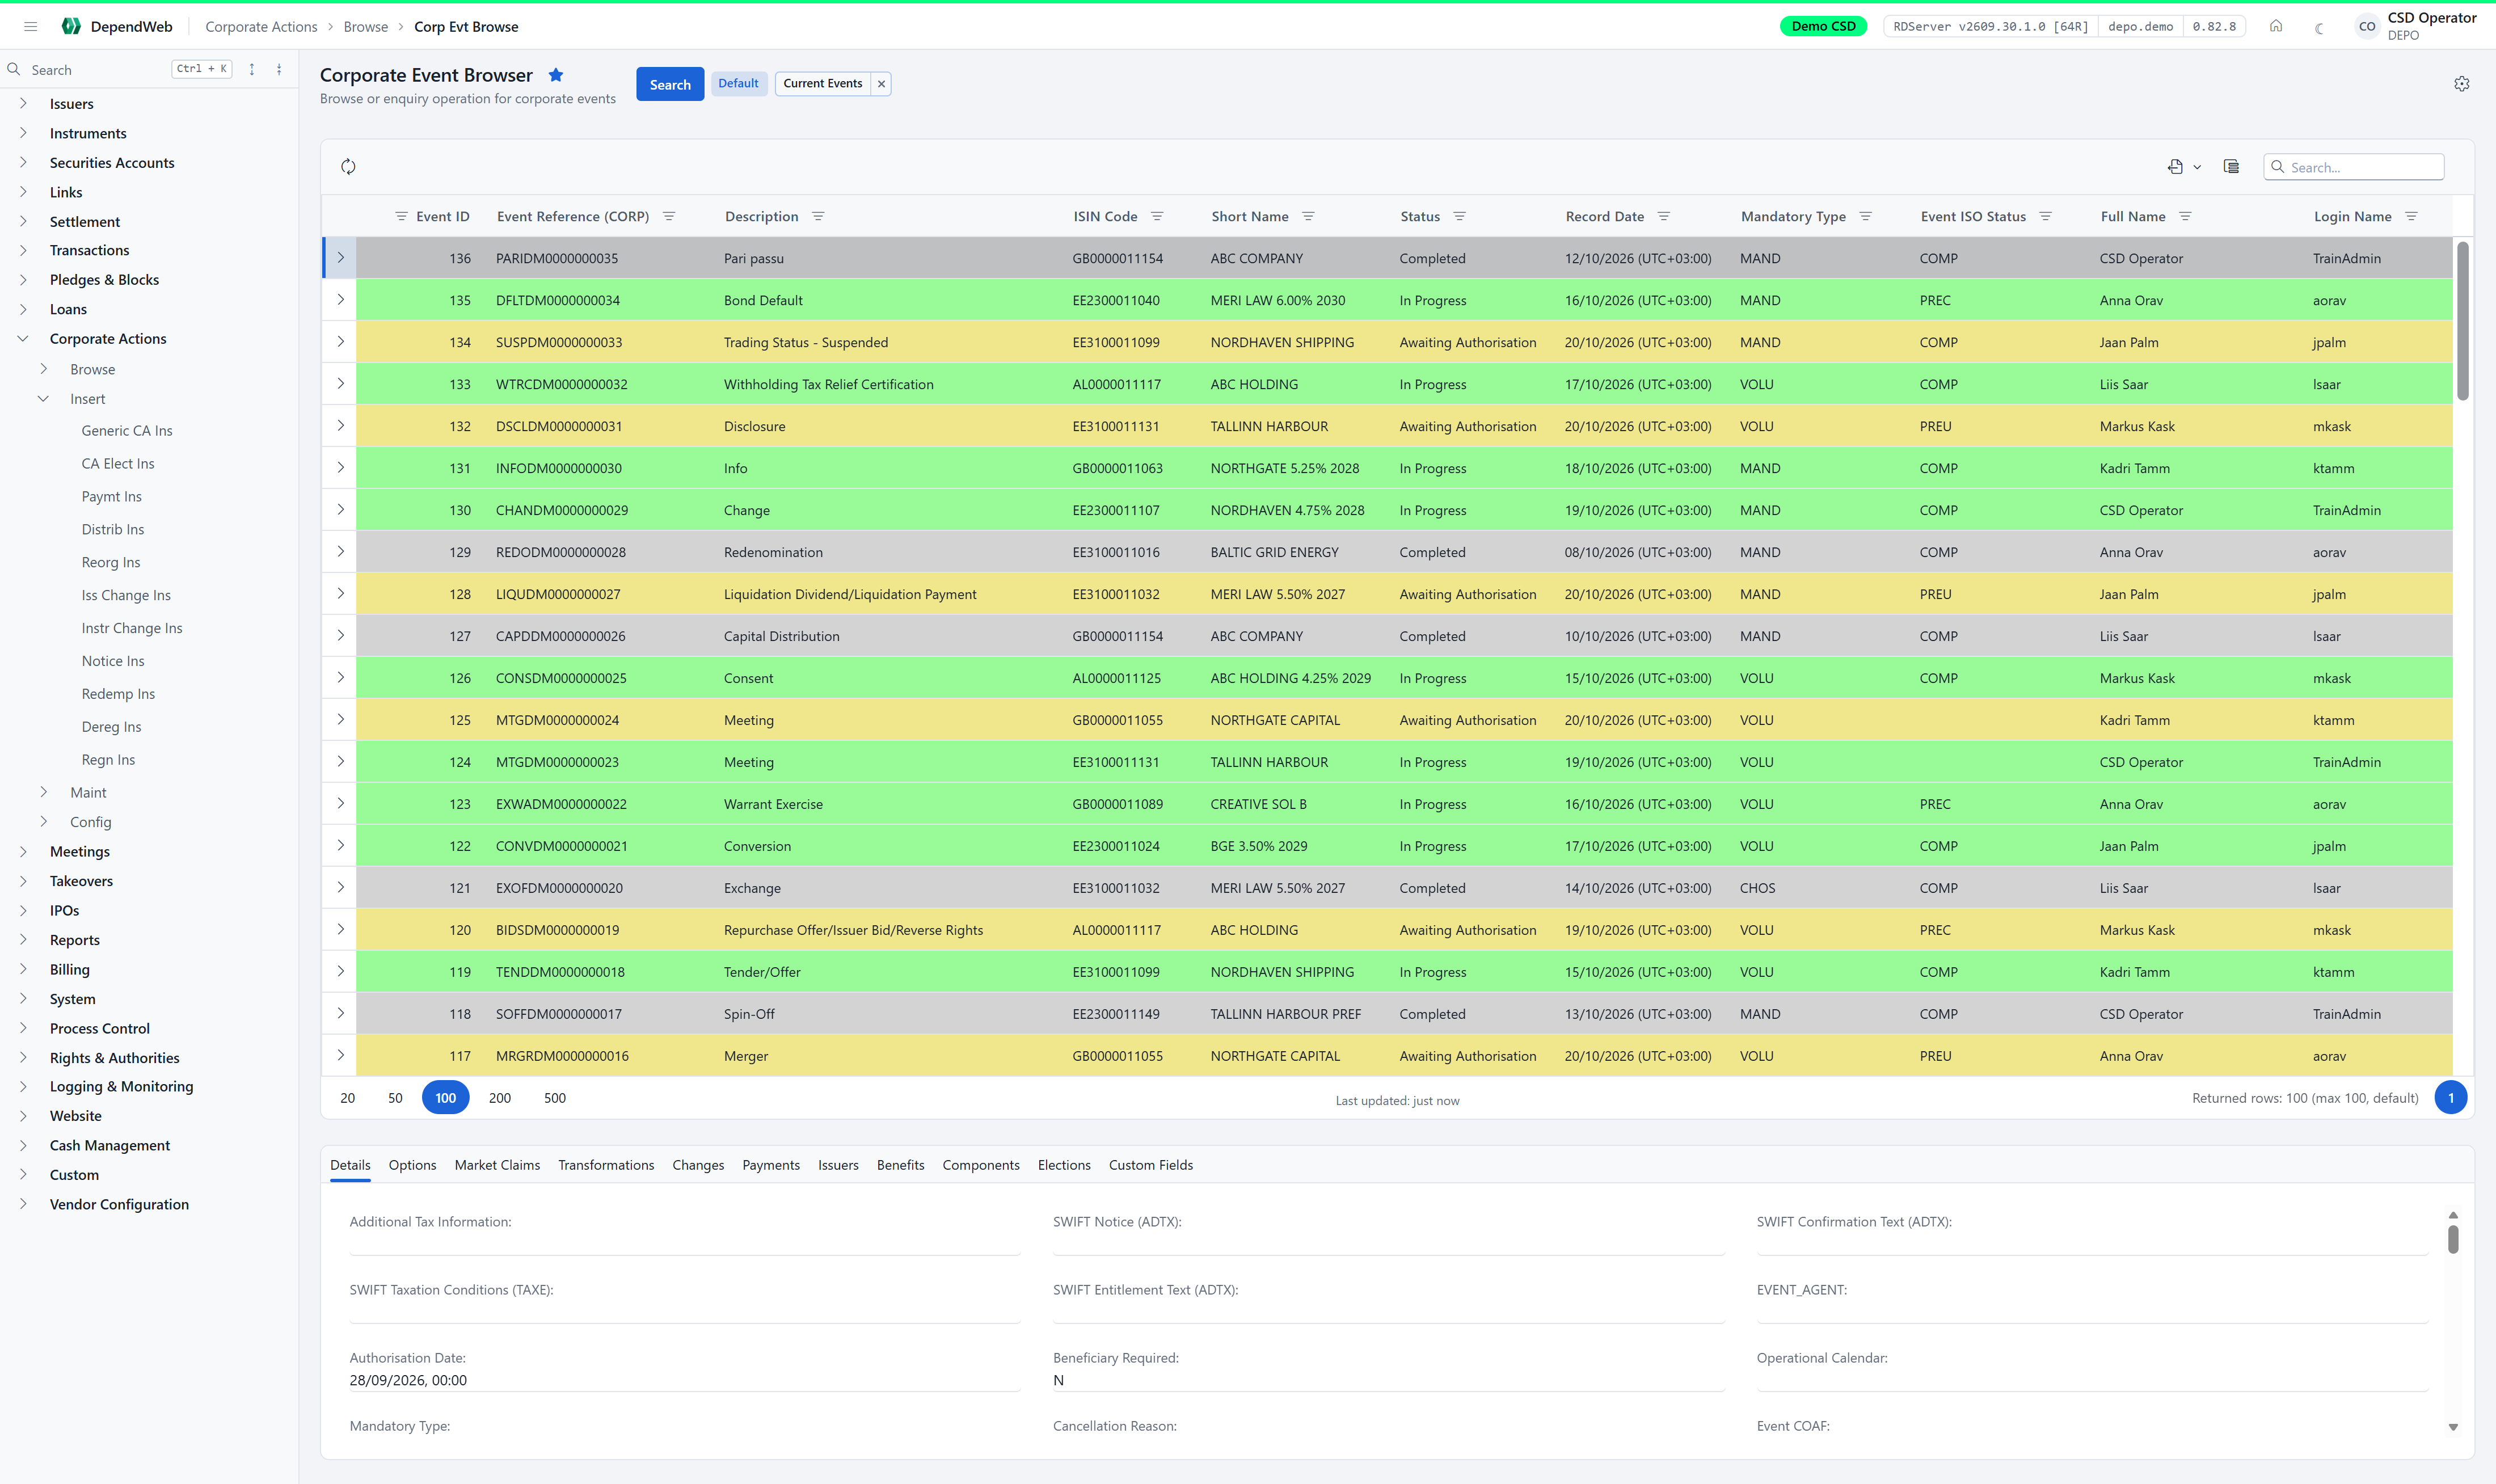Open the hamburger navigation menu

click(x=30, y=27)
